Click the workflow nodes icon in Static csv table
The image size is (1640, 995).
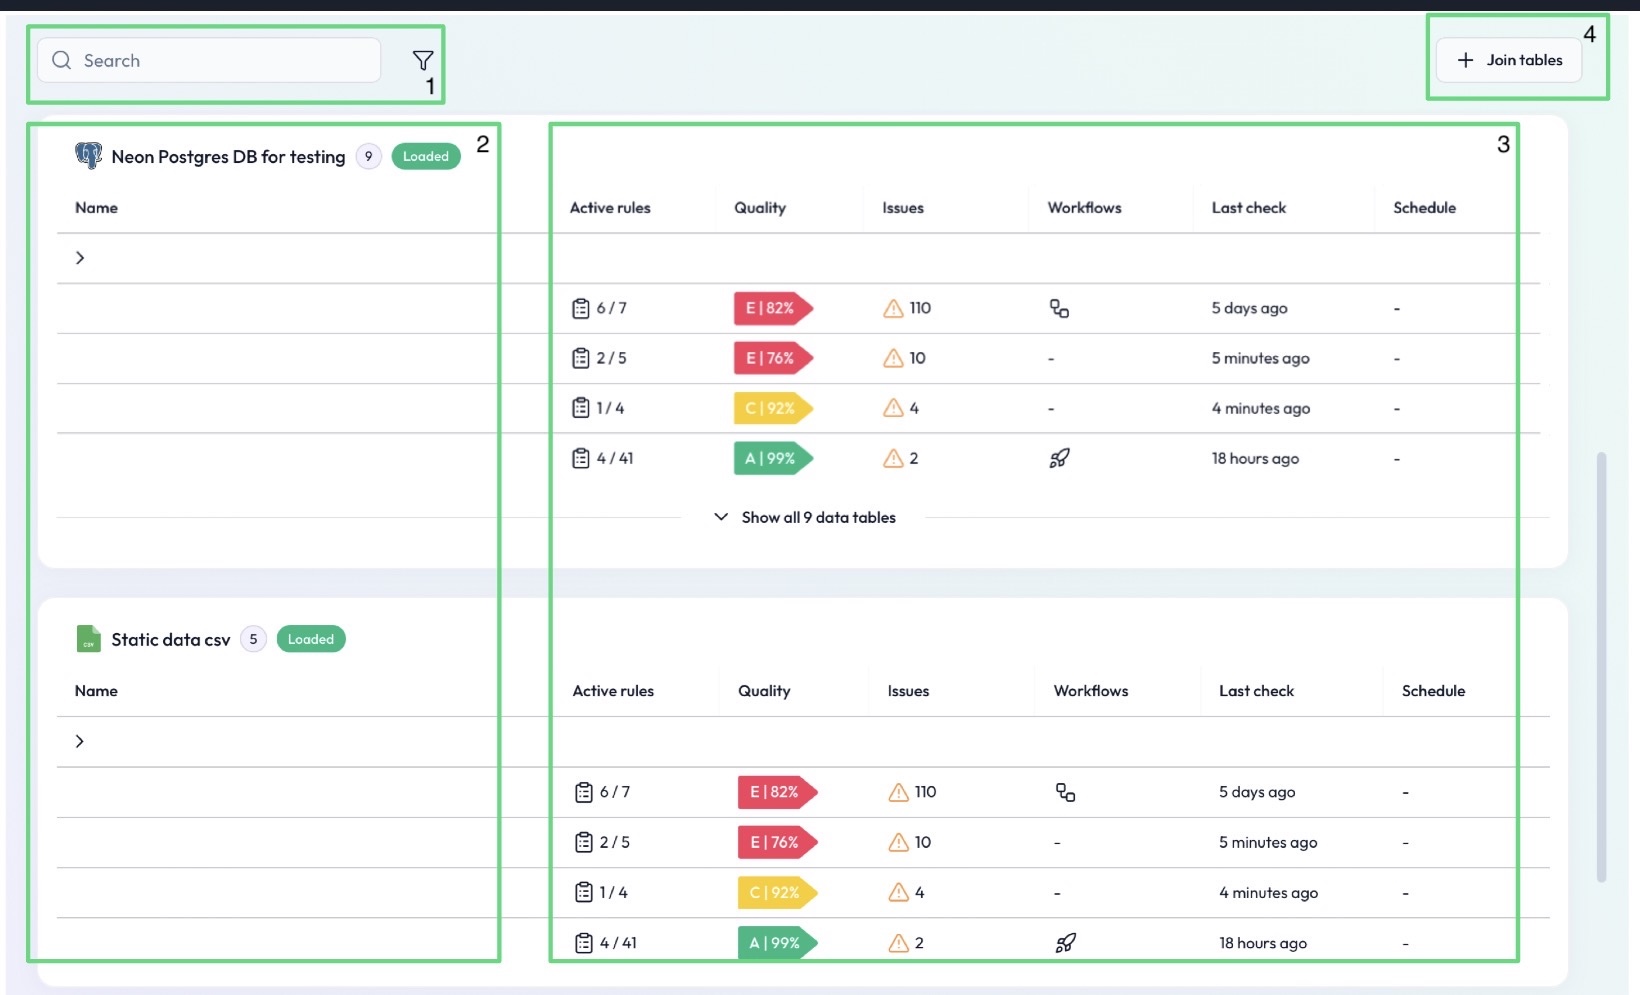coord(1065,792)
